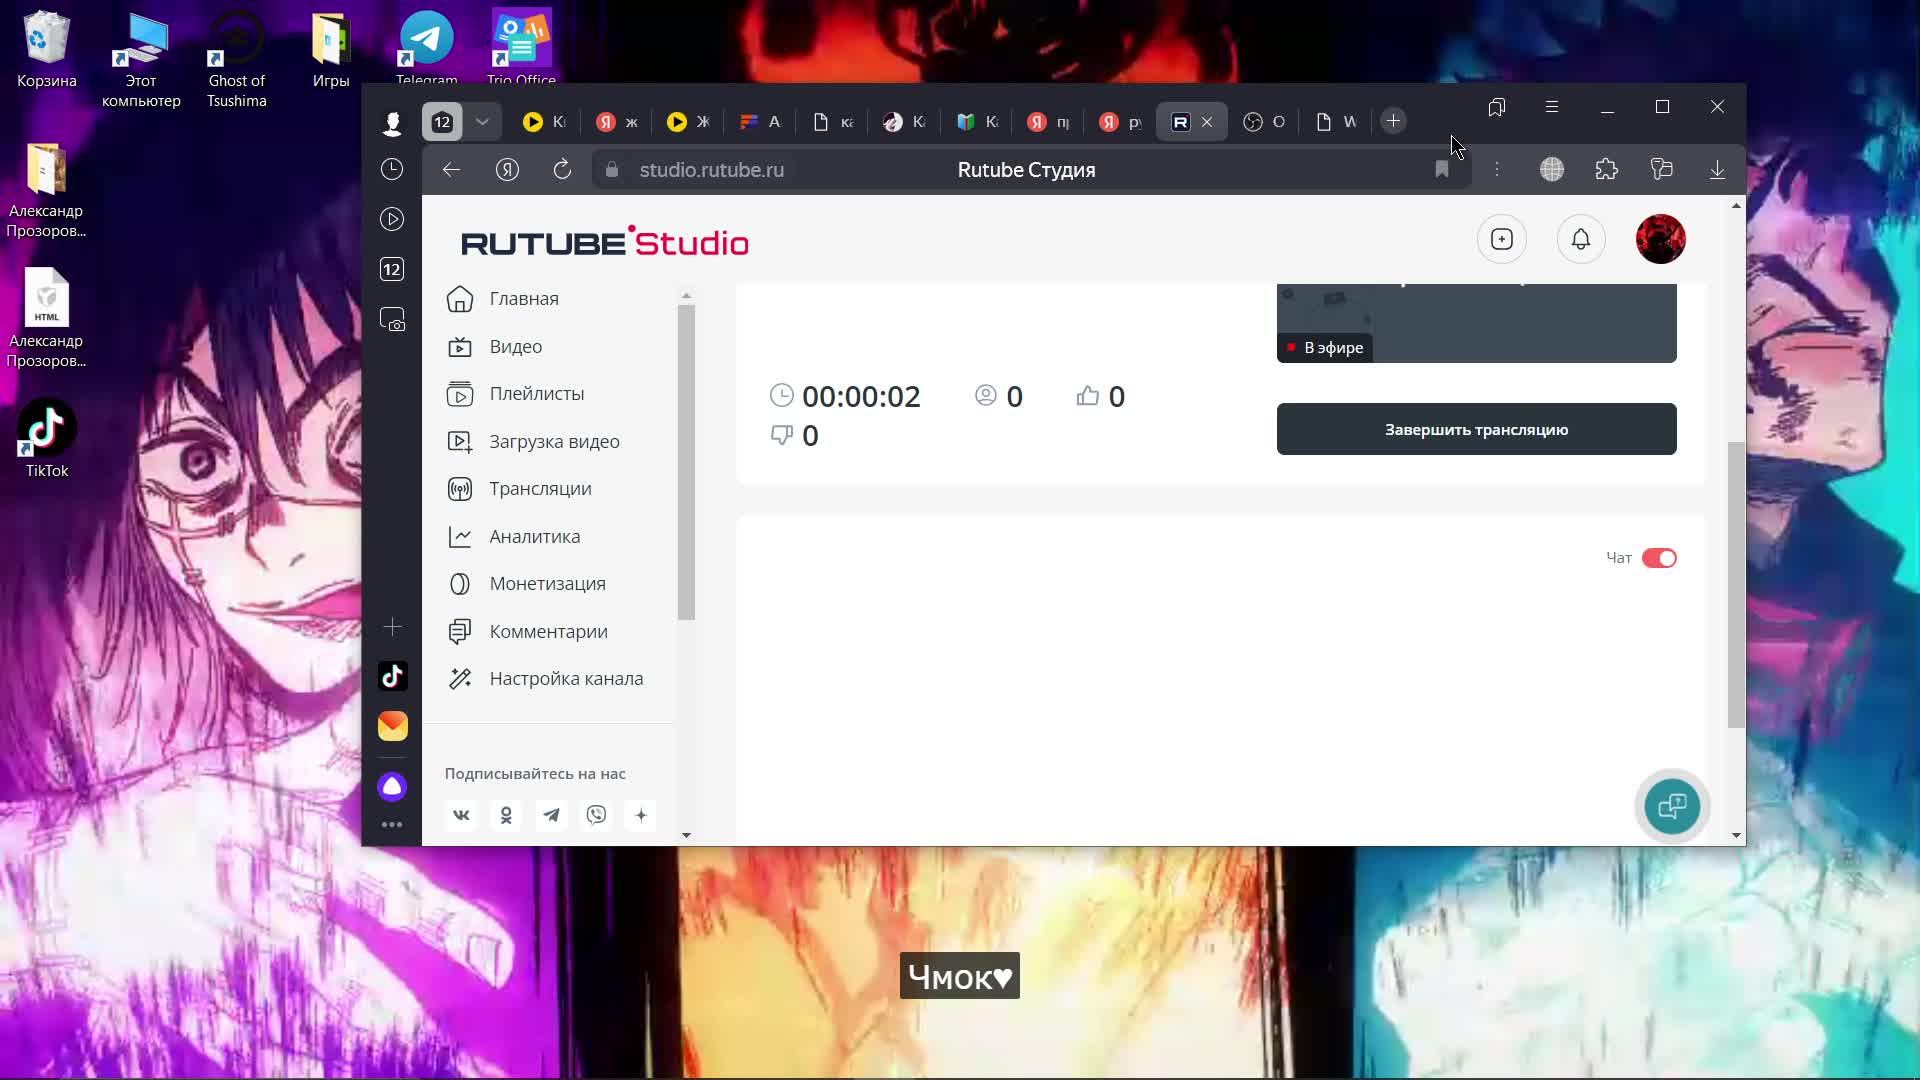The image size is (1920, 1080).
Task: Click the RUTUBE Studio logo
Action: [x=604, y=241]
